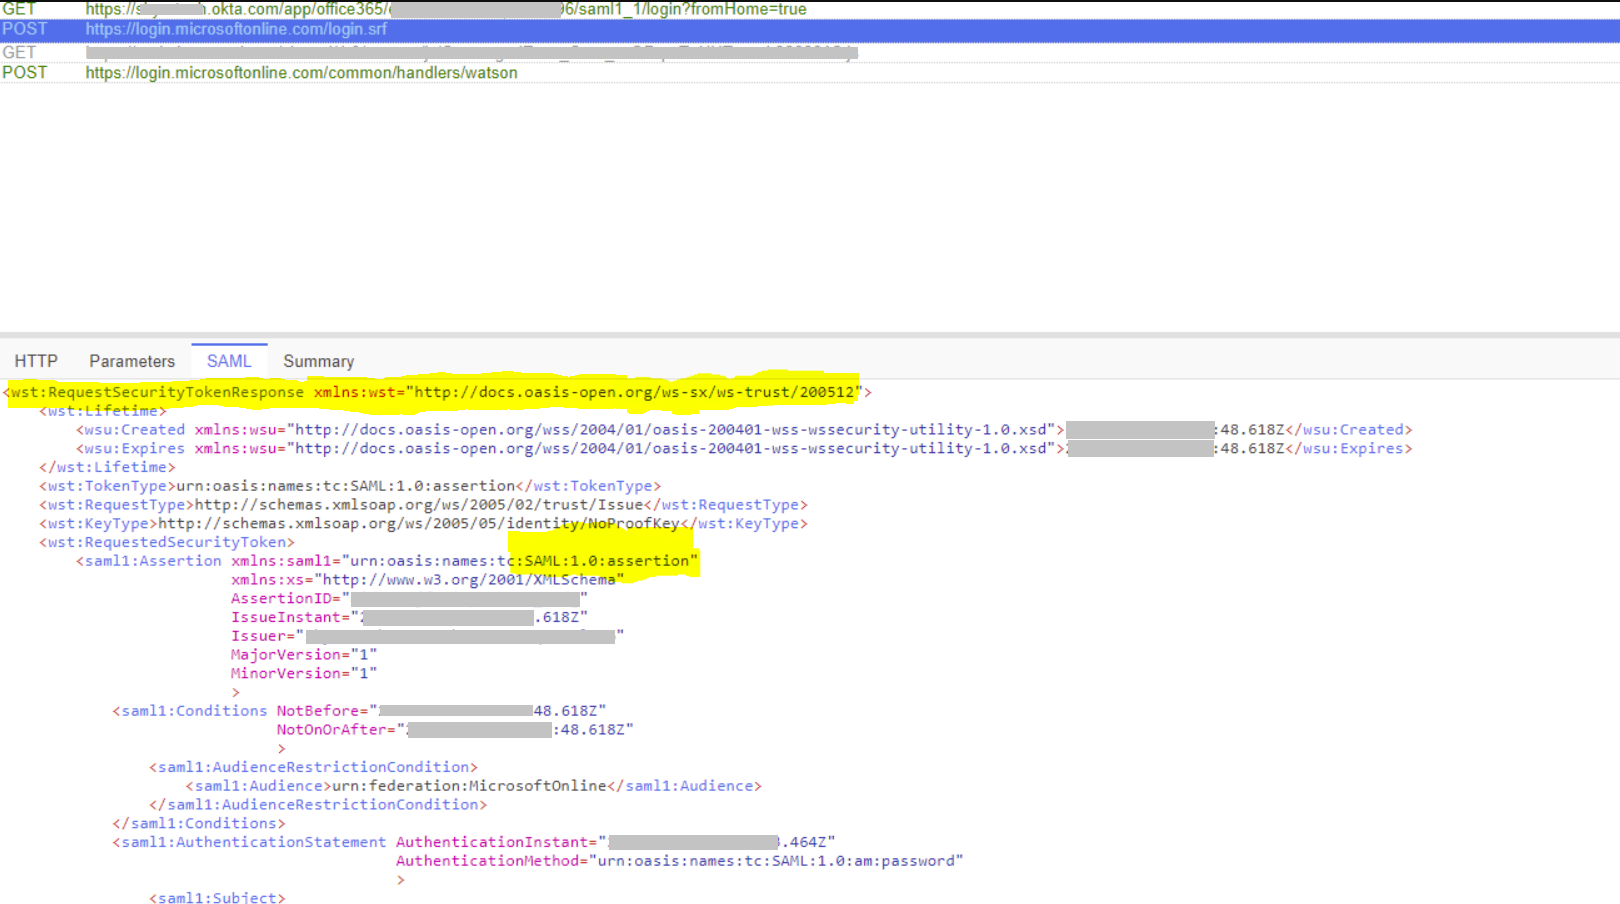Click the wst:TokenType element line
The image size is (1620, 904).
(350, 486)
